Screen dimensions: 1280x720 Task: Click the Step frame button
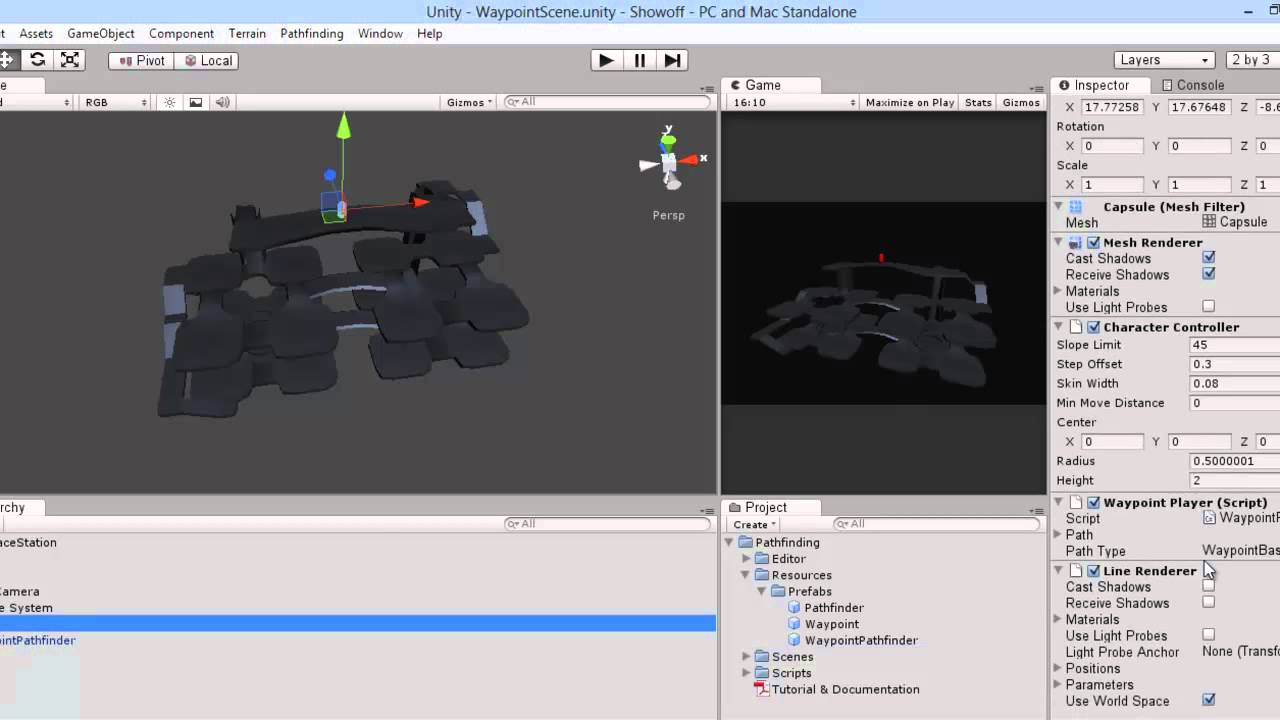673,60
